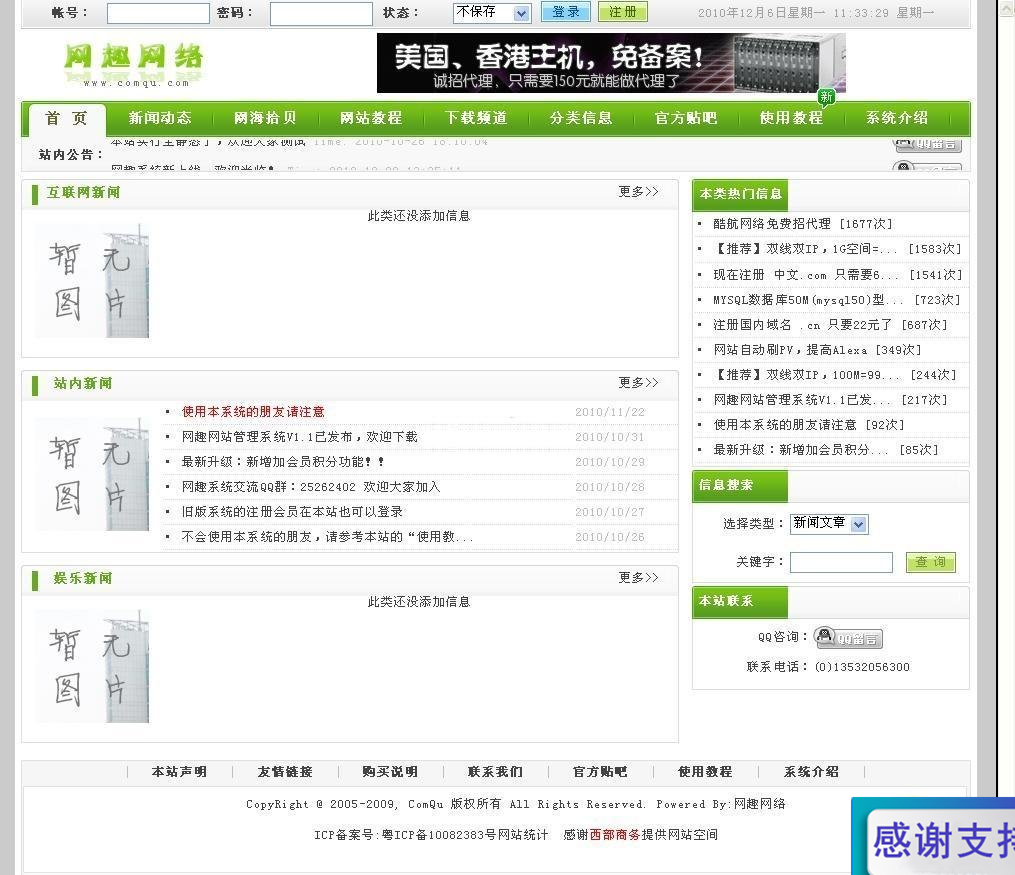Click the footer 联系我们 link
The height and width of the screenshot is (875, 1015).
495,771
